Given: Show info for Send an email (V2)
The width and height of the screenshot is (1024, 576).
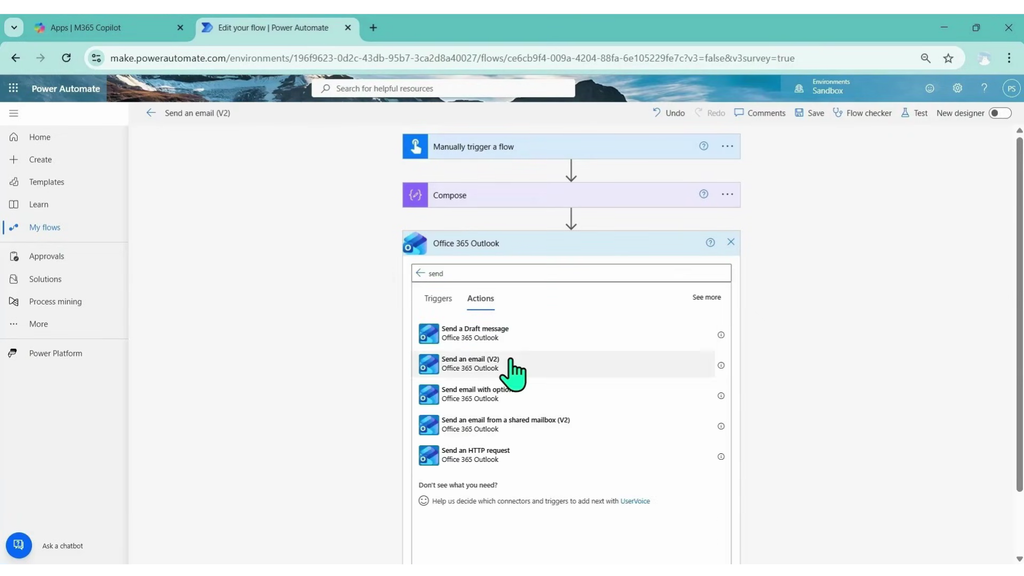Looking at the screenshot, I should 721,366.
